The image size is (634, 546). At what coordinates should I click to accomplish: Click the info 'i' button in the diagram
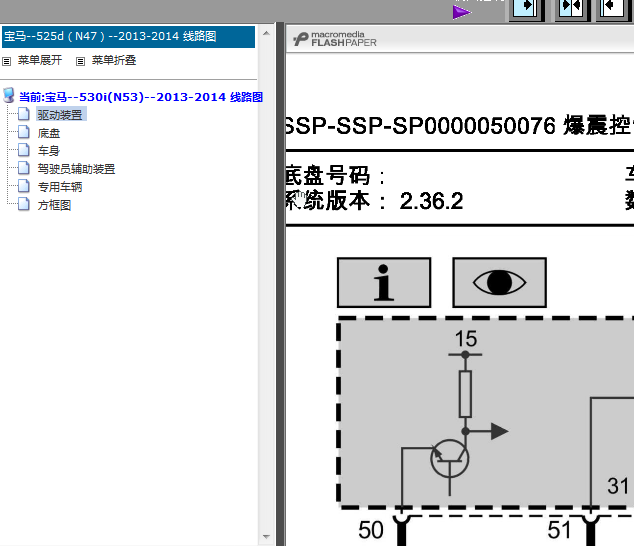(x=384, y=282)
